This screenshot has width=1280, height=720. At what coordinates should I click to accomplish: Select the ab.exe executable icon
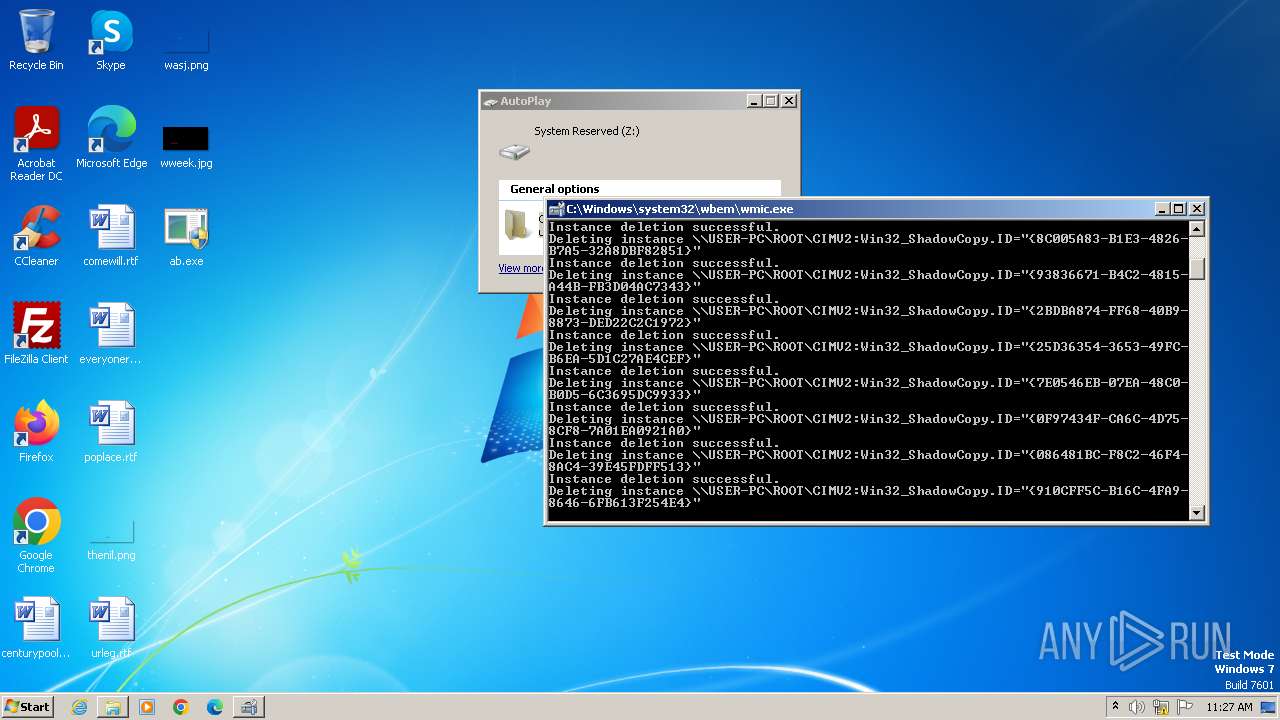(x=186, y=236)
